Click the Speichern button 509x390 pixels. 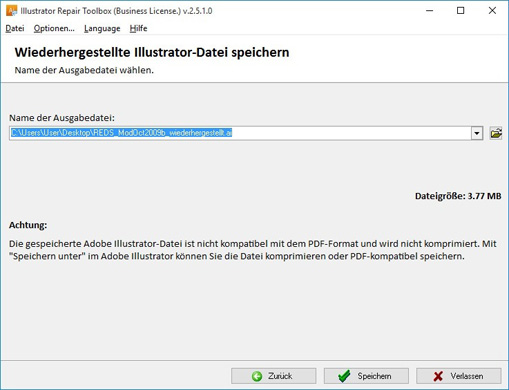click(366, 376)
